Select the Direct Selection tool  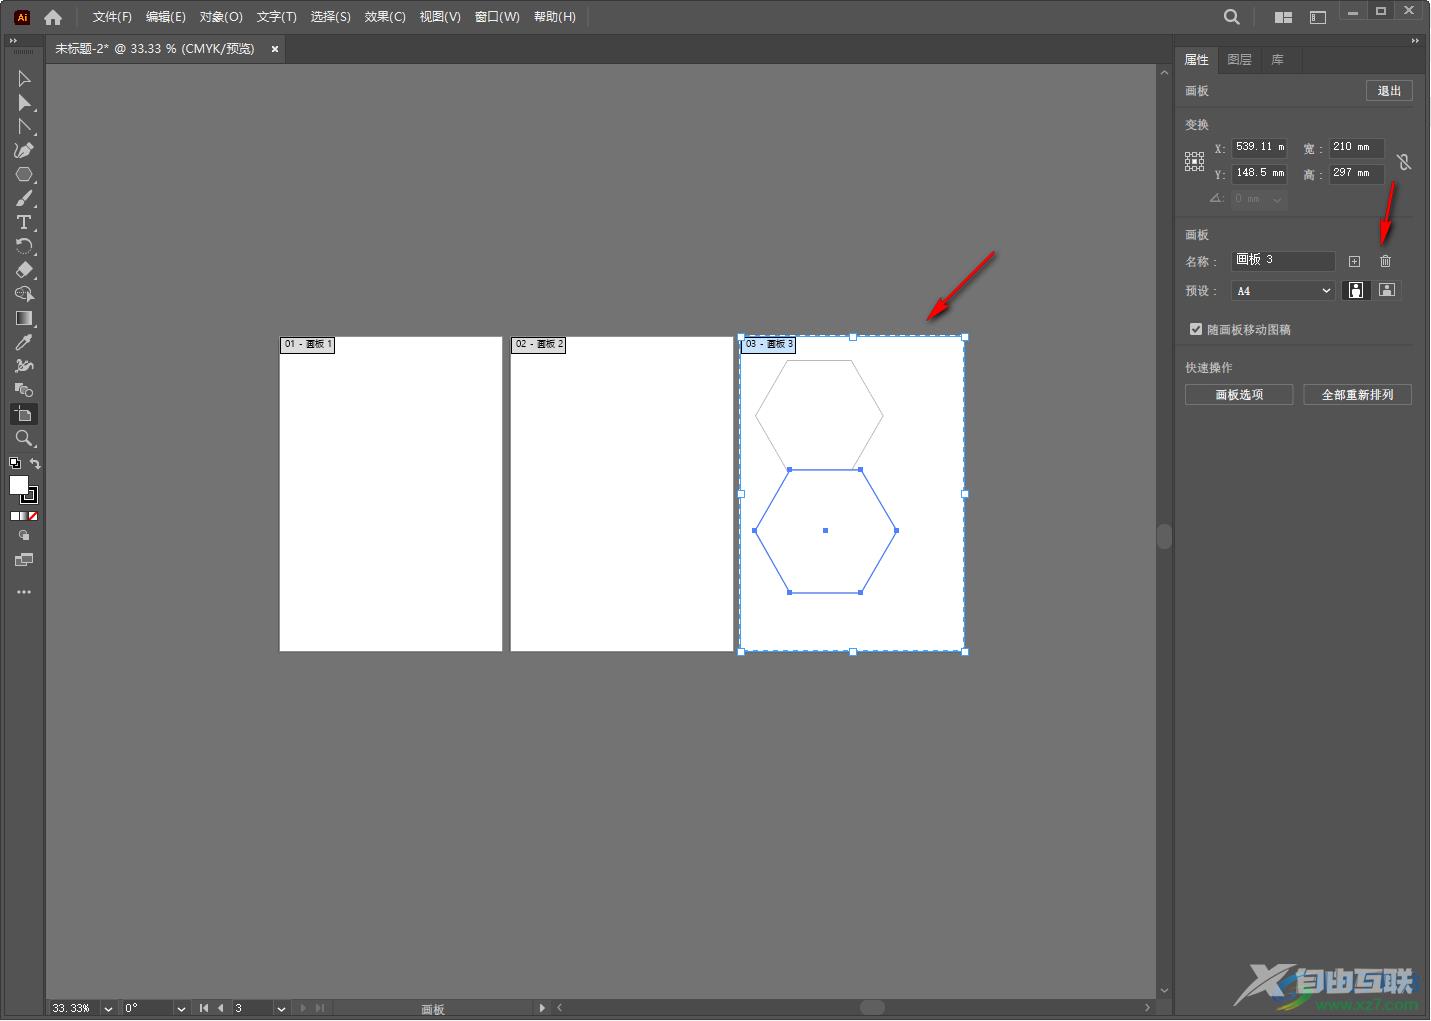pyautogui.click(x=24, y=102)
